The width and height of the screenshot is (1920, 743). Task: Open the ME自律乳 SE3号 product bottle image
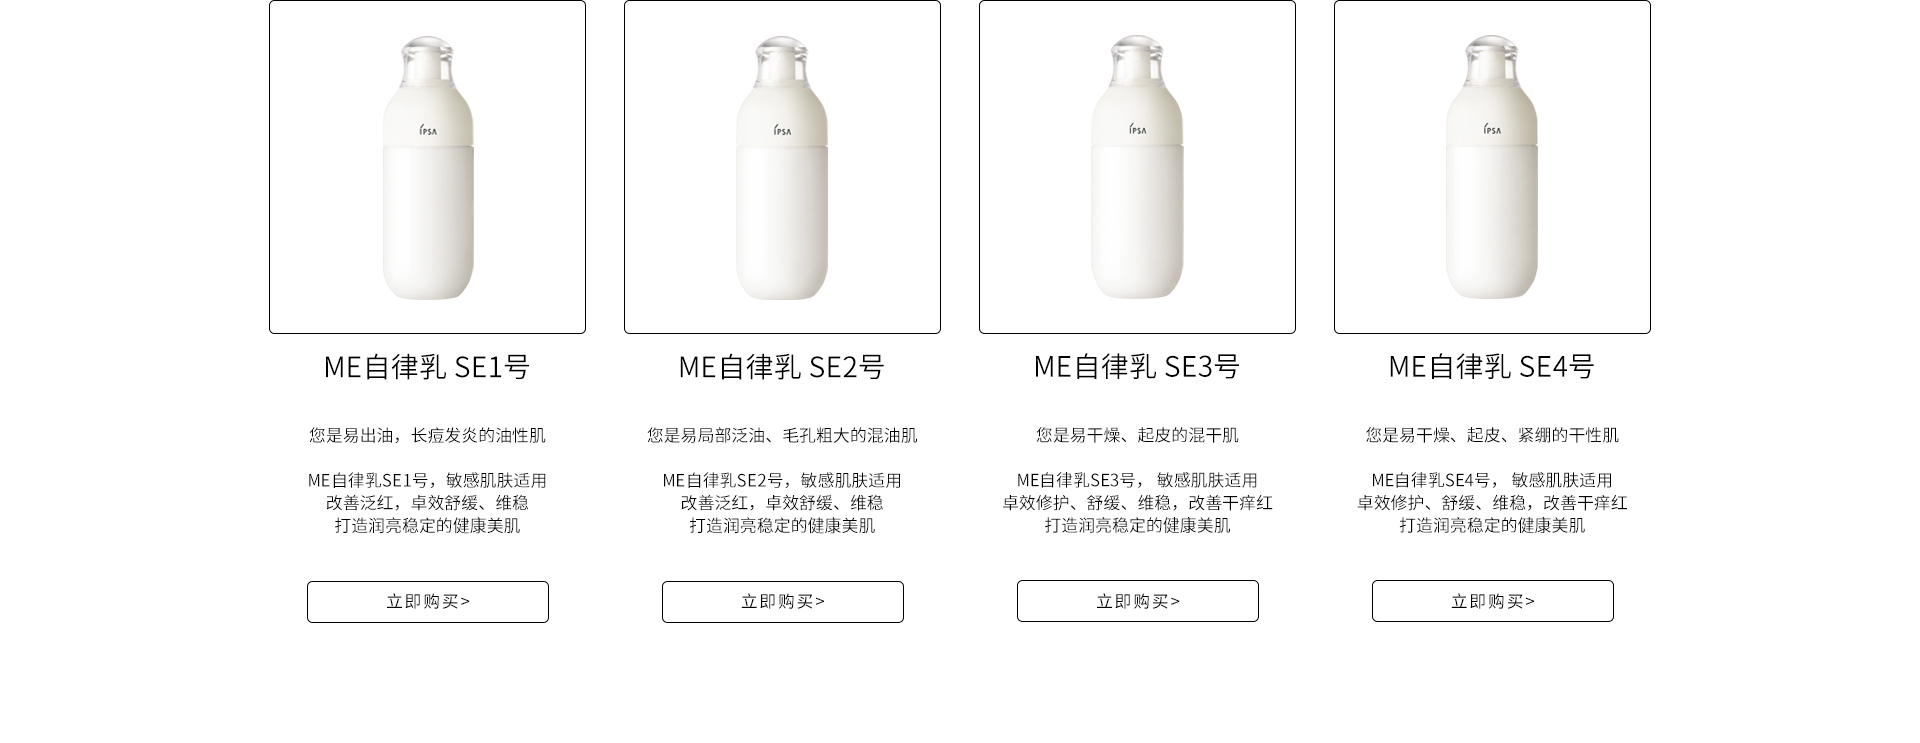(x=1137, y=167)
